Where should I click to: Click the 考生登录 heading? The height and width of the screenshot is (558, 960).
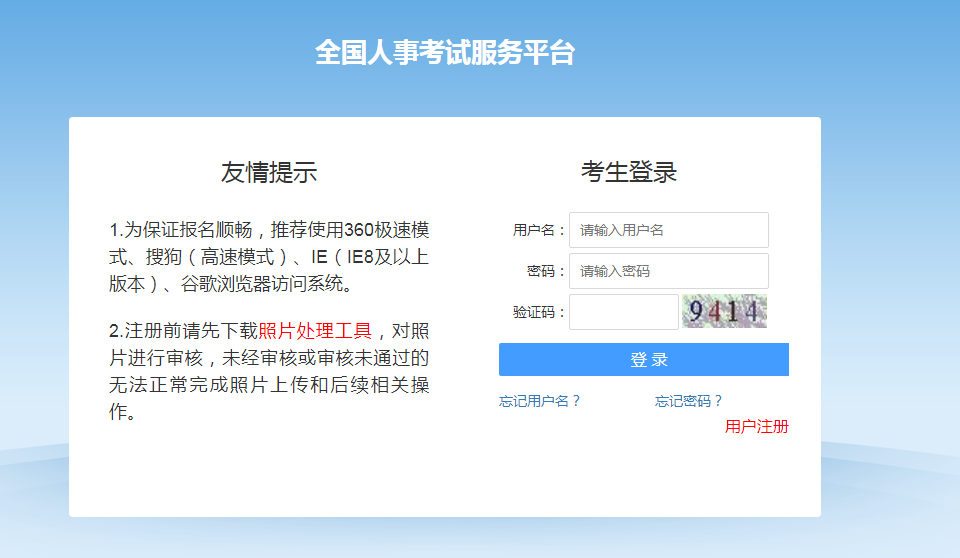click(x=629, y=172)
